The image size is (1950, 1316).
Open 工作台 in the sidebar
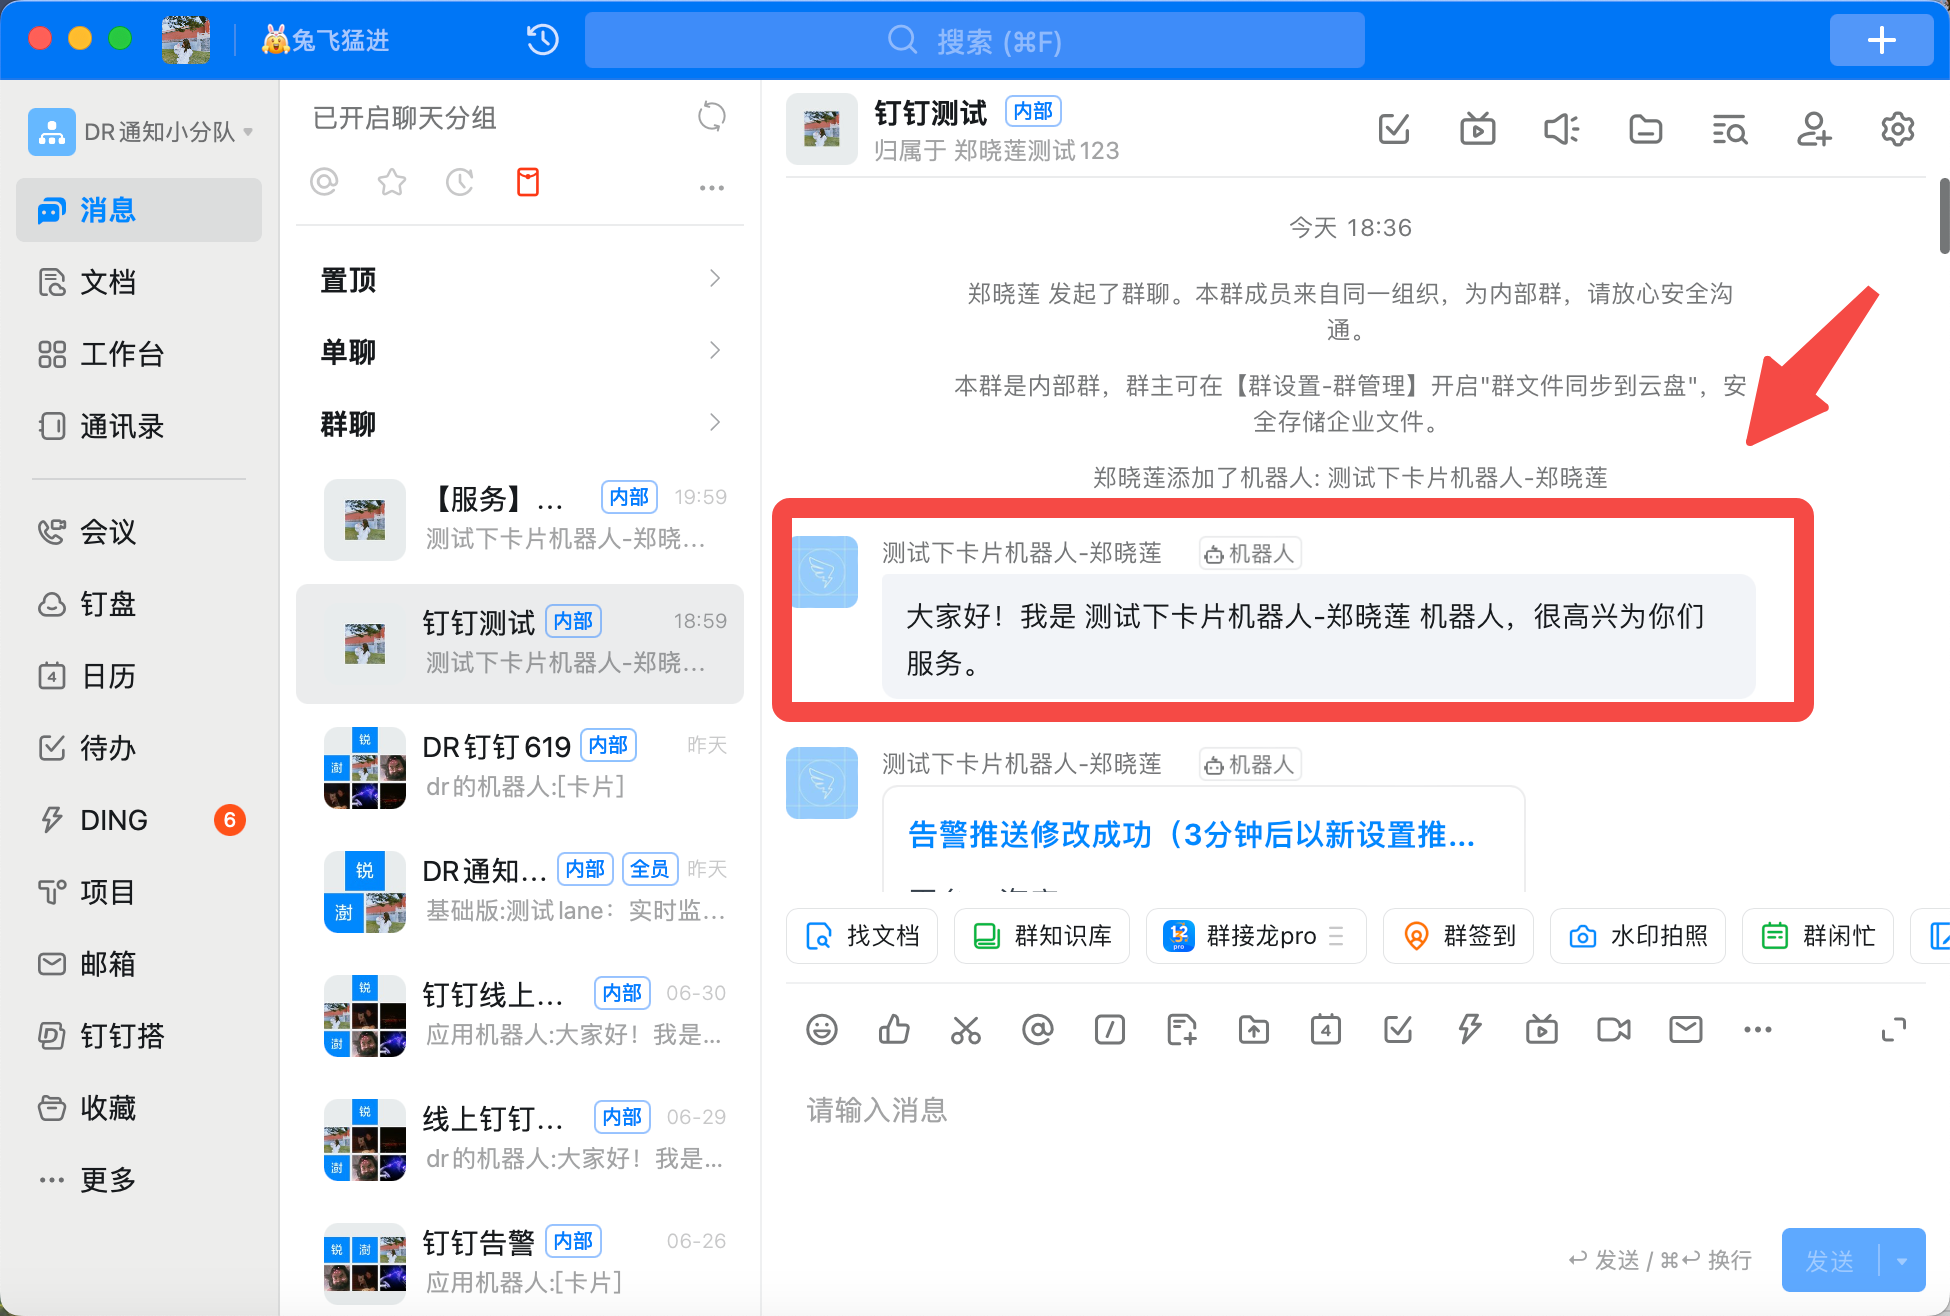pyautogui.click(x=139, y=354)
